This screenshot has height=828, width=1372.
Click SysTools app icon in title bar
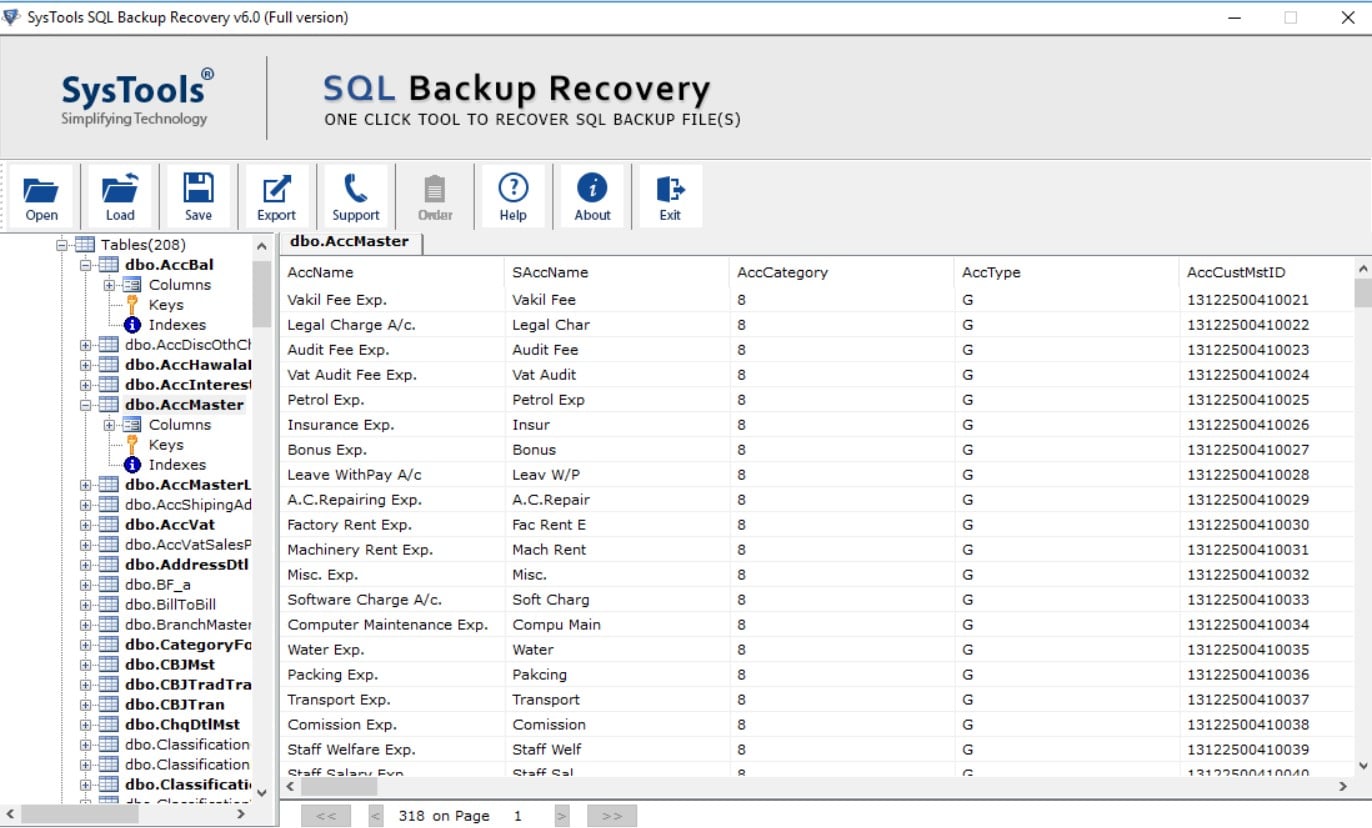pyautogui.click(x=11, y=17)
